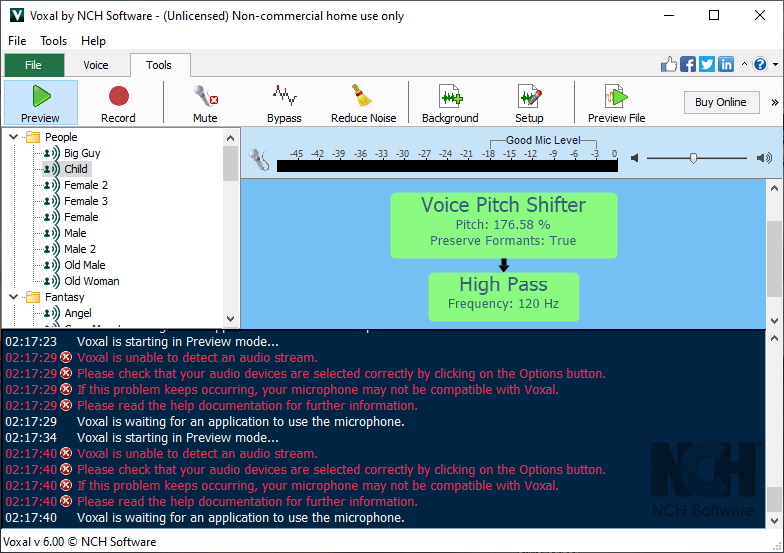Open the Help menu
Screen dimensions: 784x553
pyautogui.click(x=94, y=40)
